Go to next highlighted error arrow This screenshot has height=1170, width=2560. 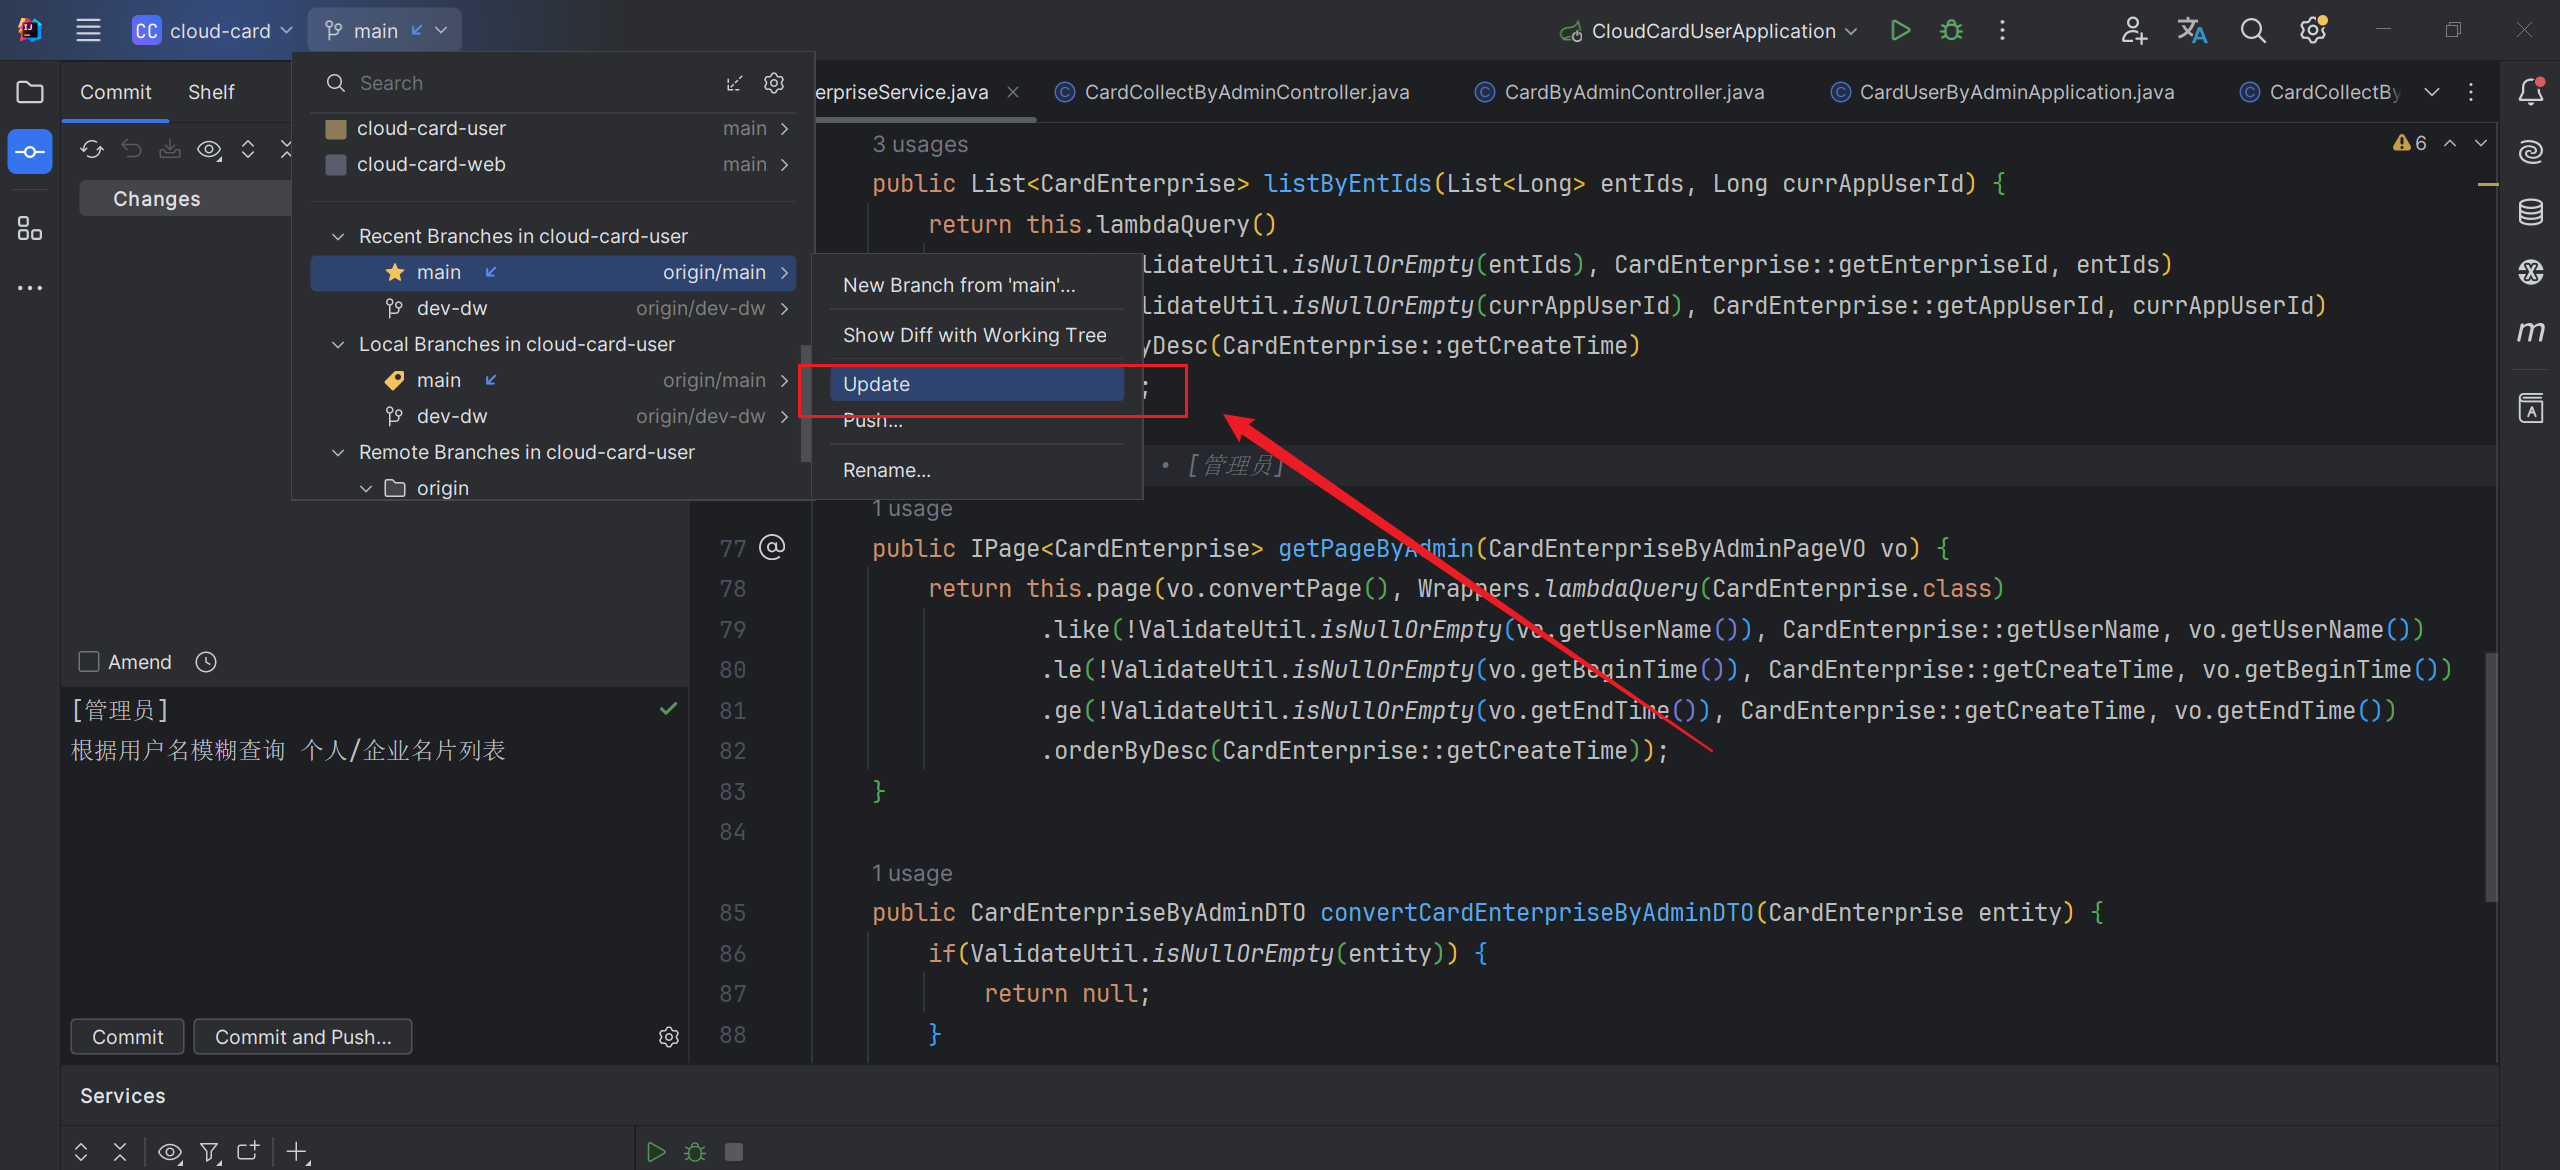tap(2481, 143)
